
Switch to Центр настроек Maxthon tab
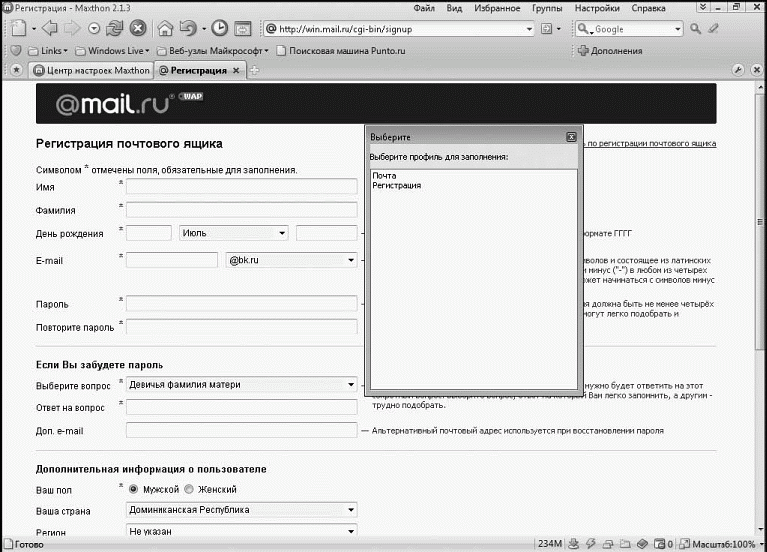click(91, 70)
